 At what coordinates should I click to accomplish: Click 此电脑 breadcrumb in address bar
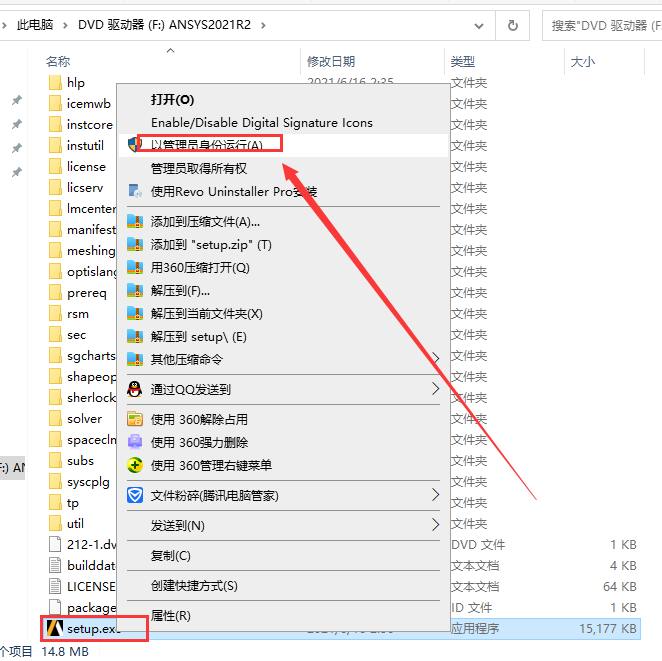tap(35, 25)
